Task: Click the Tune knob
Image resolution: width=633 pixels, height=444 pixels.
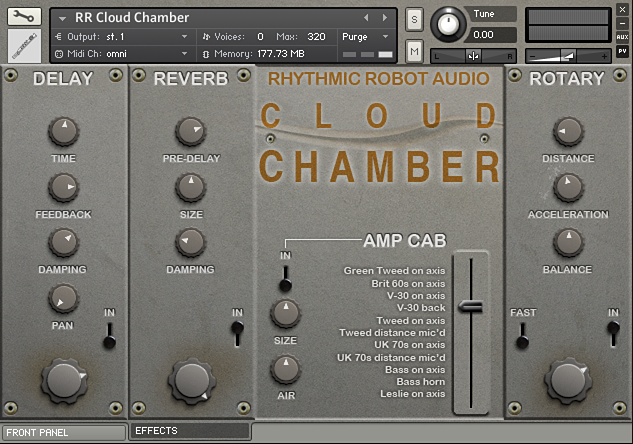Action: (x=447, y=24)
